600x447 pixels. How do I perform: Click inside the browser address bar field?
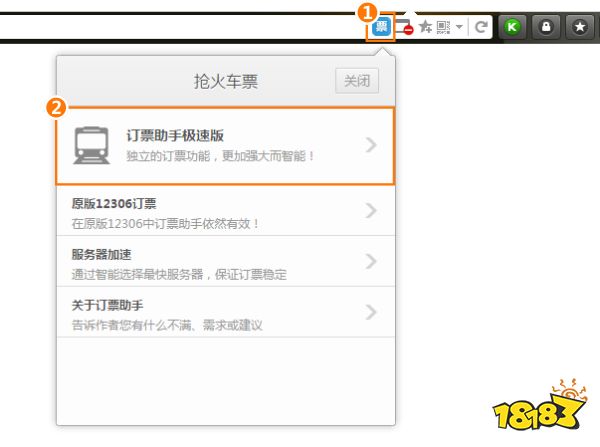click(180, 28)
